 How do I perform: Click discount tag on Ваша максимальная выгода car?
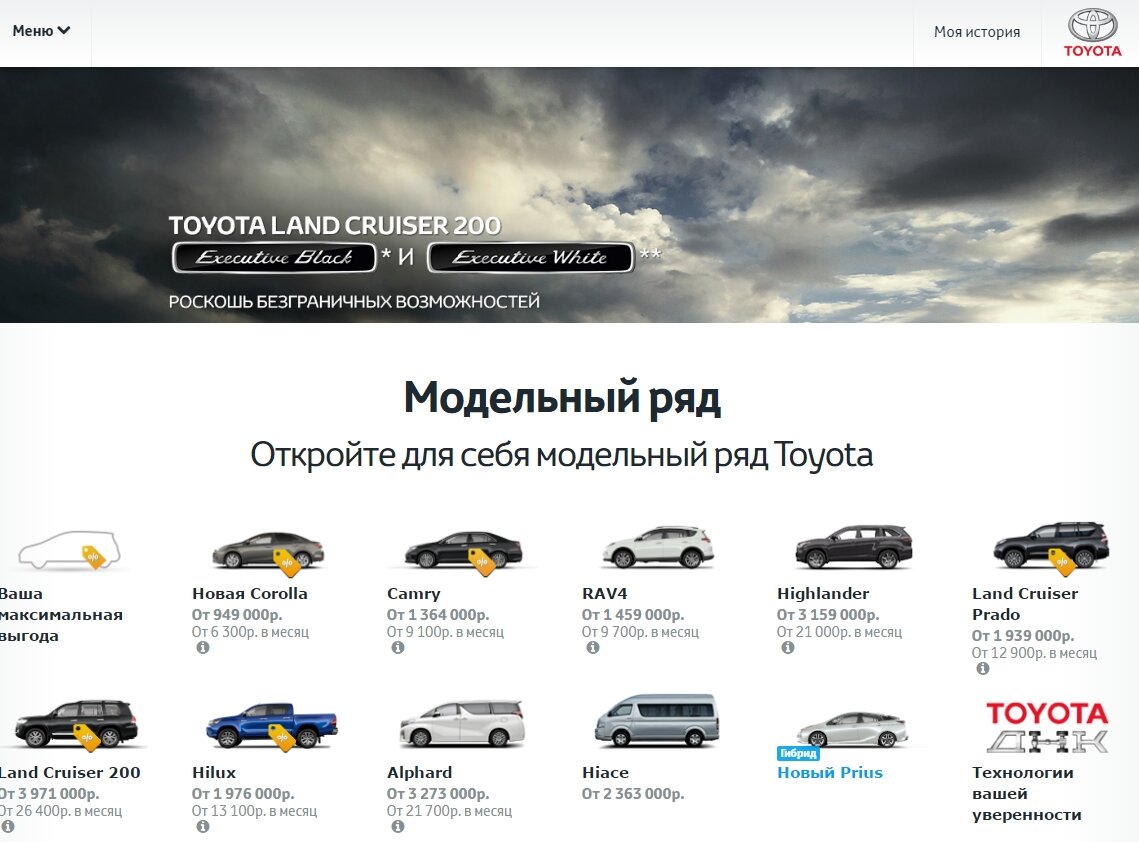click(x=94, y=557)
